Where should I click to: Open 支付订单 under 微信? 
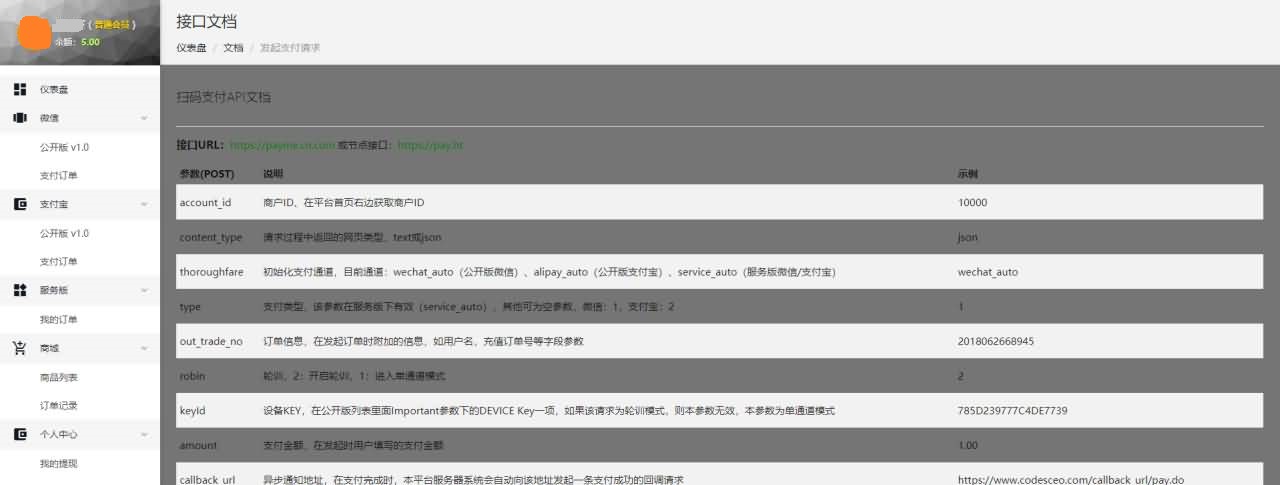[58, 176]
